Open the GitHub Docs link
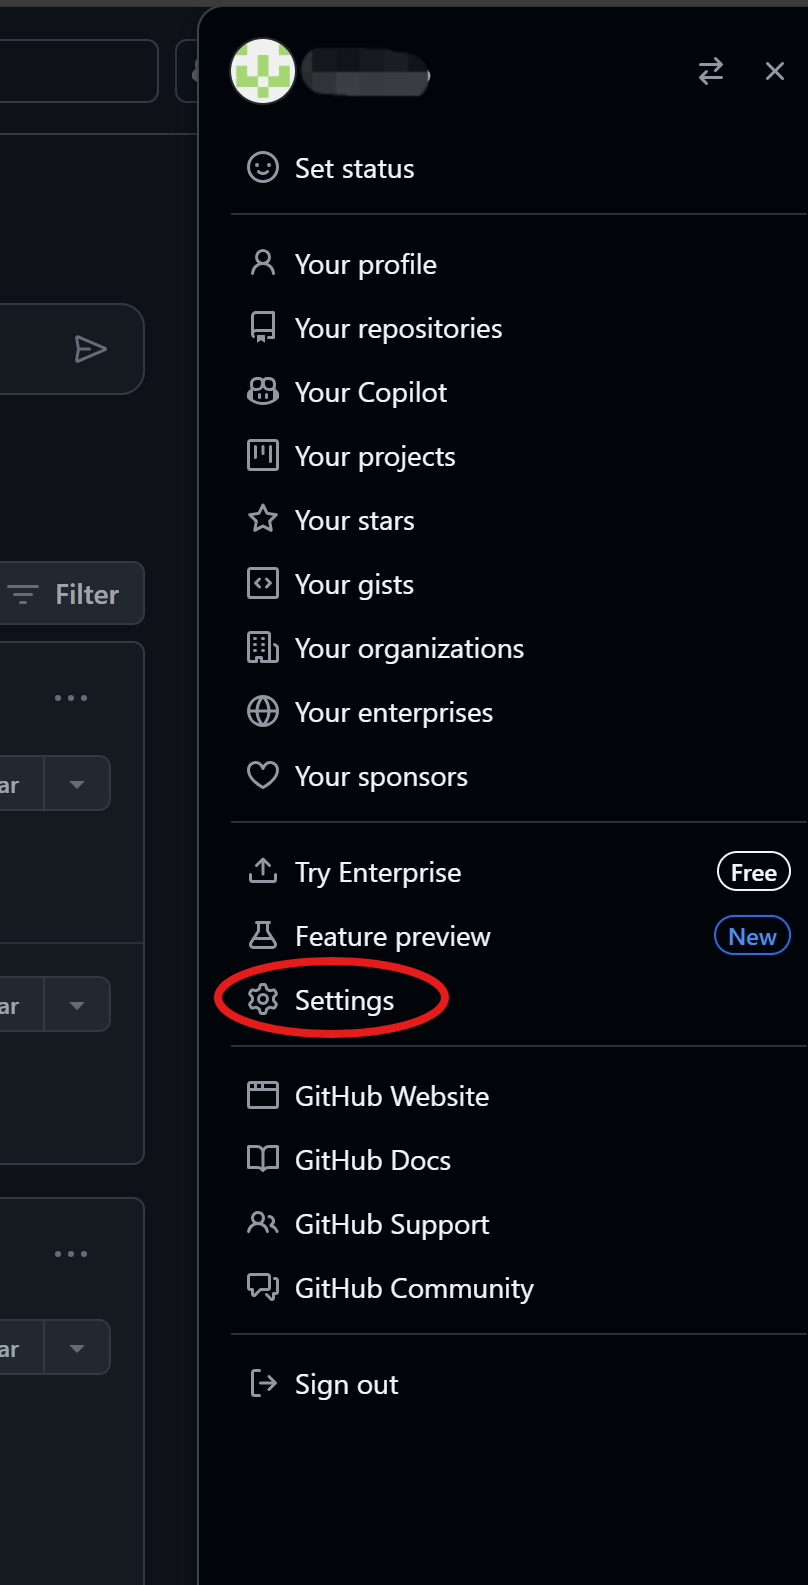Image resolution: width=808 pixels, height=1585 pixels. (372, 1160)
